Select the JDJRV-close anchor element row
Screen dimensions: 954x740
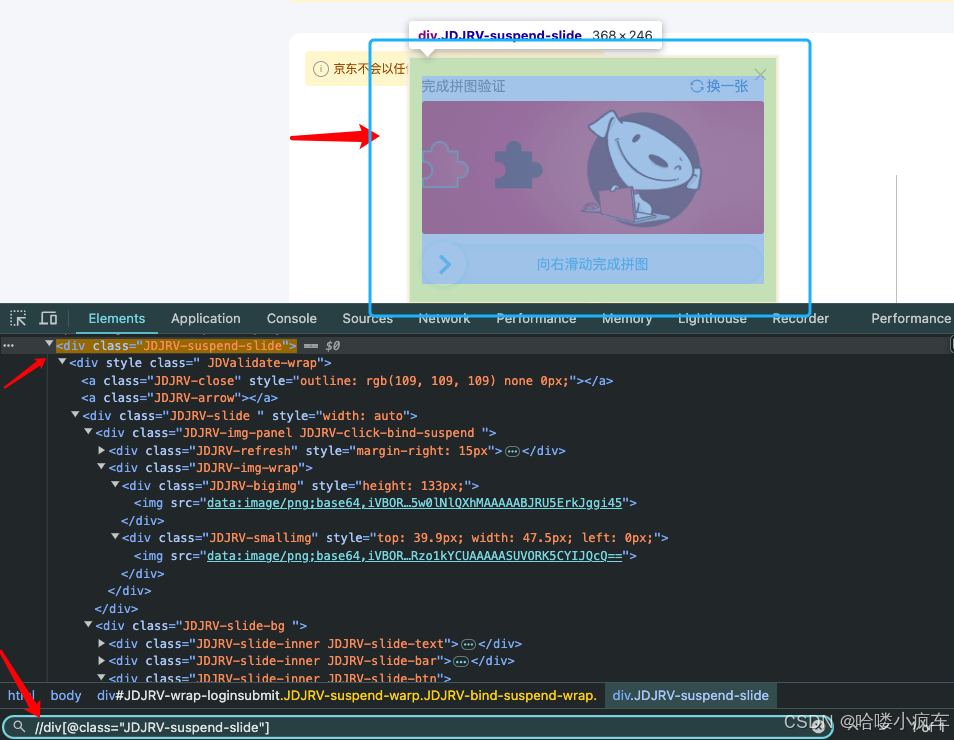tap(347, 380)
